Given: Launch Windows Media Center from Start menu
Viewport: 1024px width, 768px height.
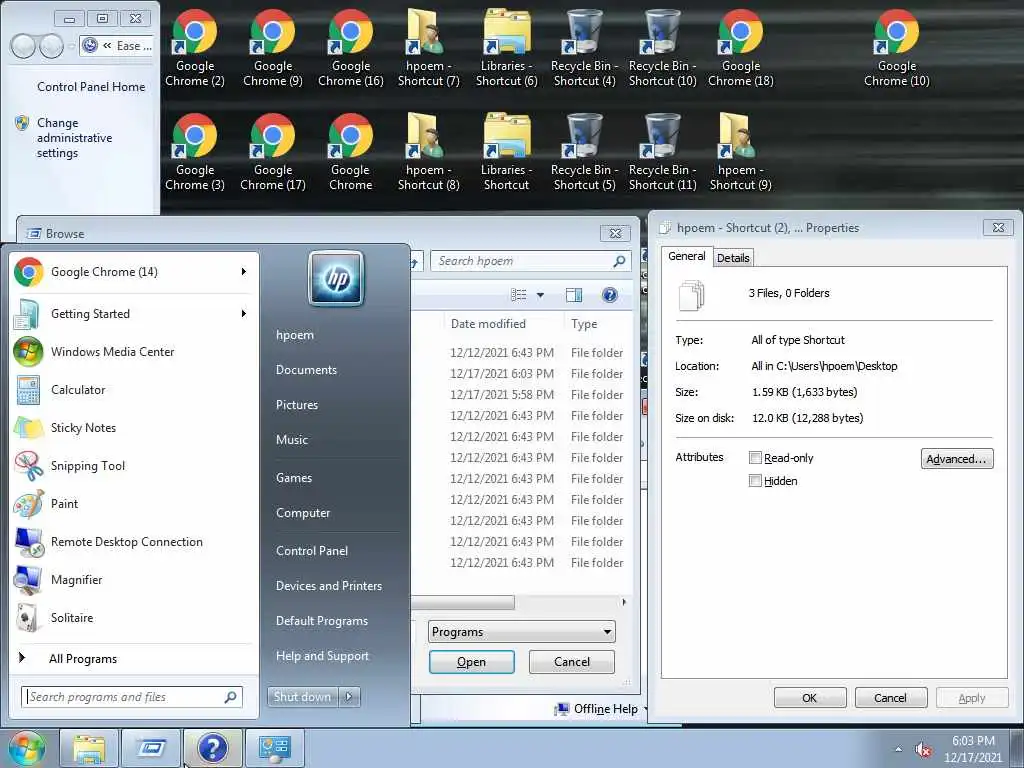Looking at the screenshot, I should coord(134,352).
